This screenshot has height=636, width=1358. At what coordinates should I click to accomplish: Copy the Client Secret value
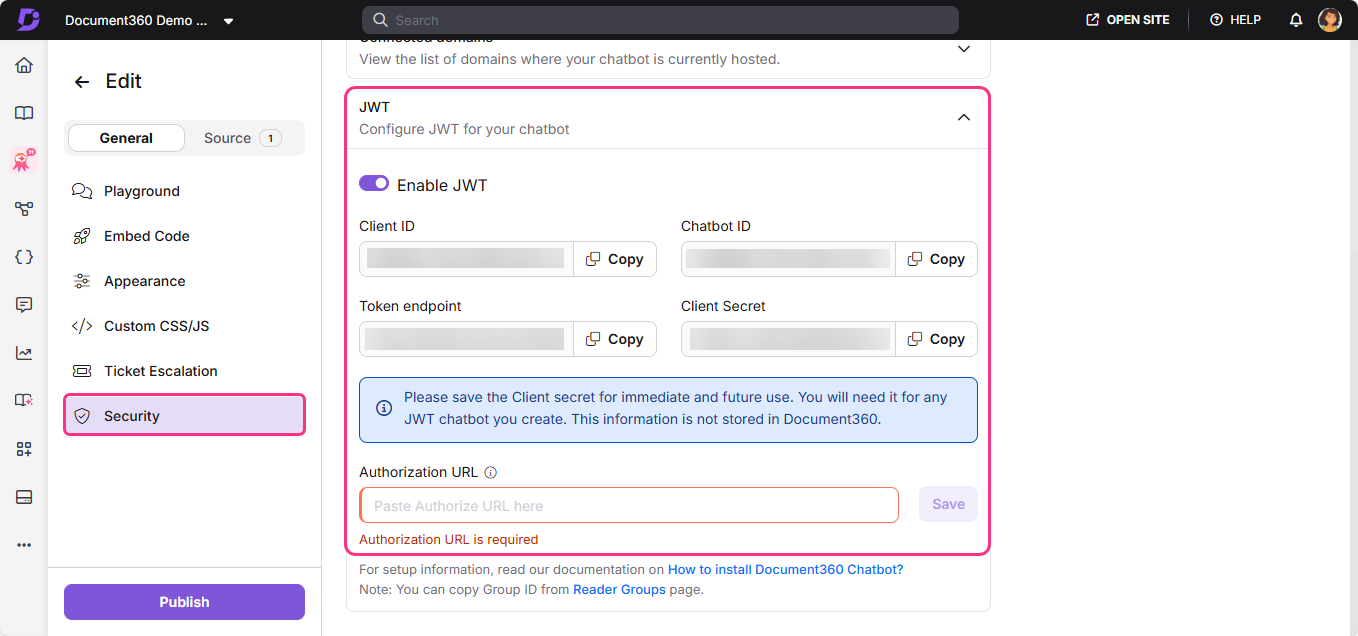coord(936,339)
